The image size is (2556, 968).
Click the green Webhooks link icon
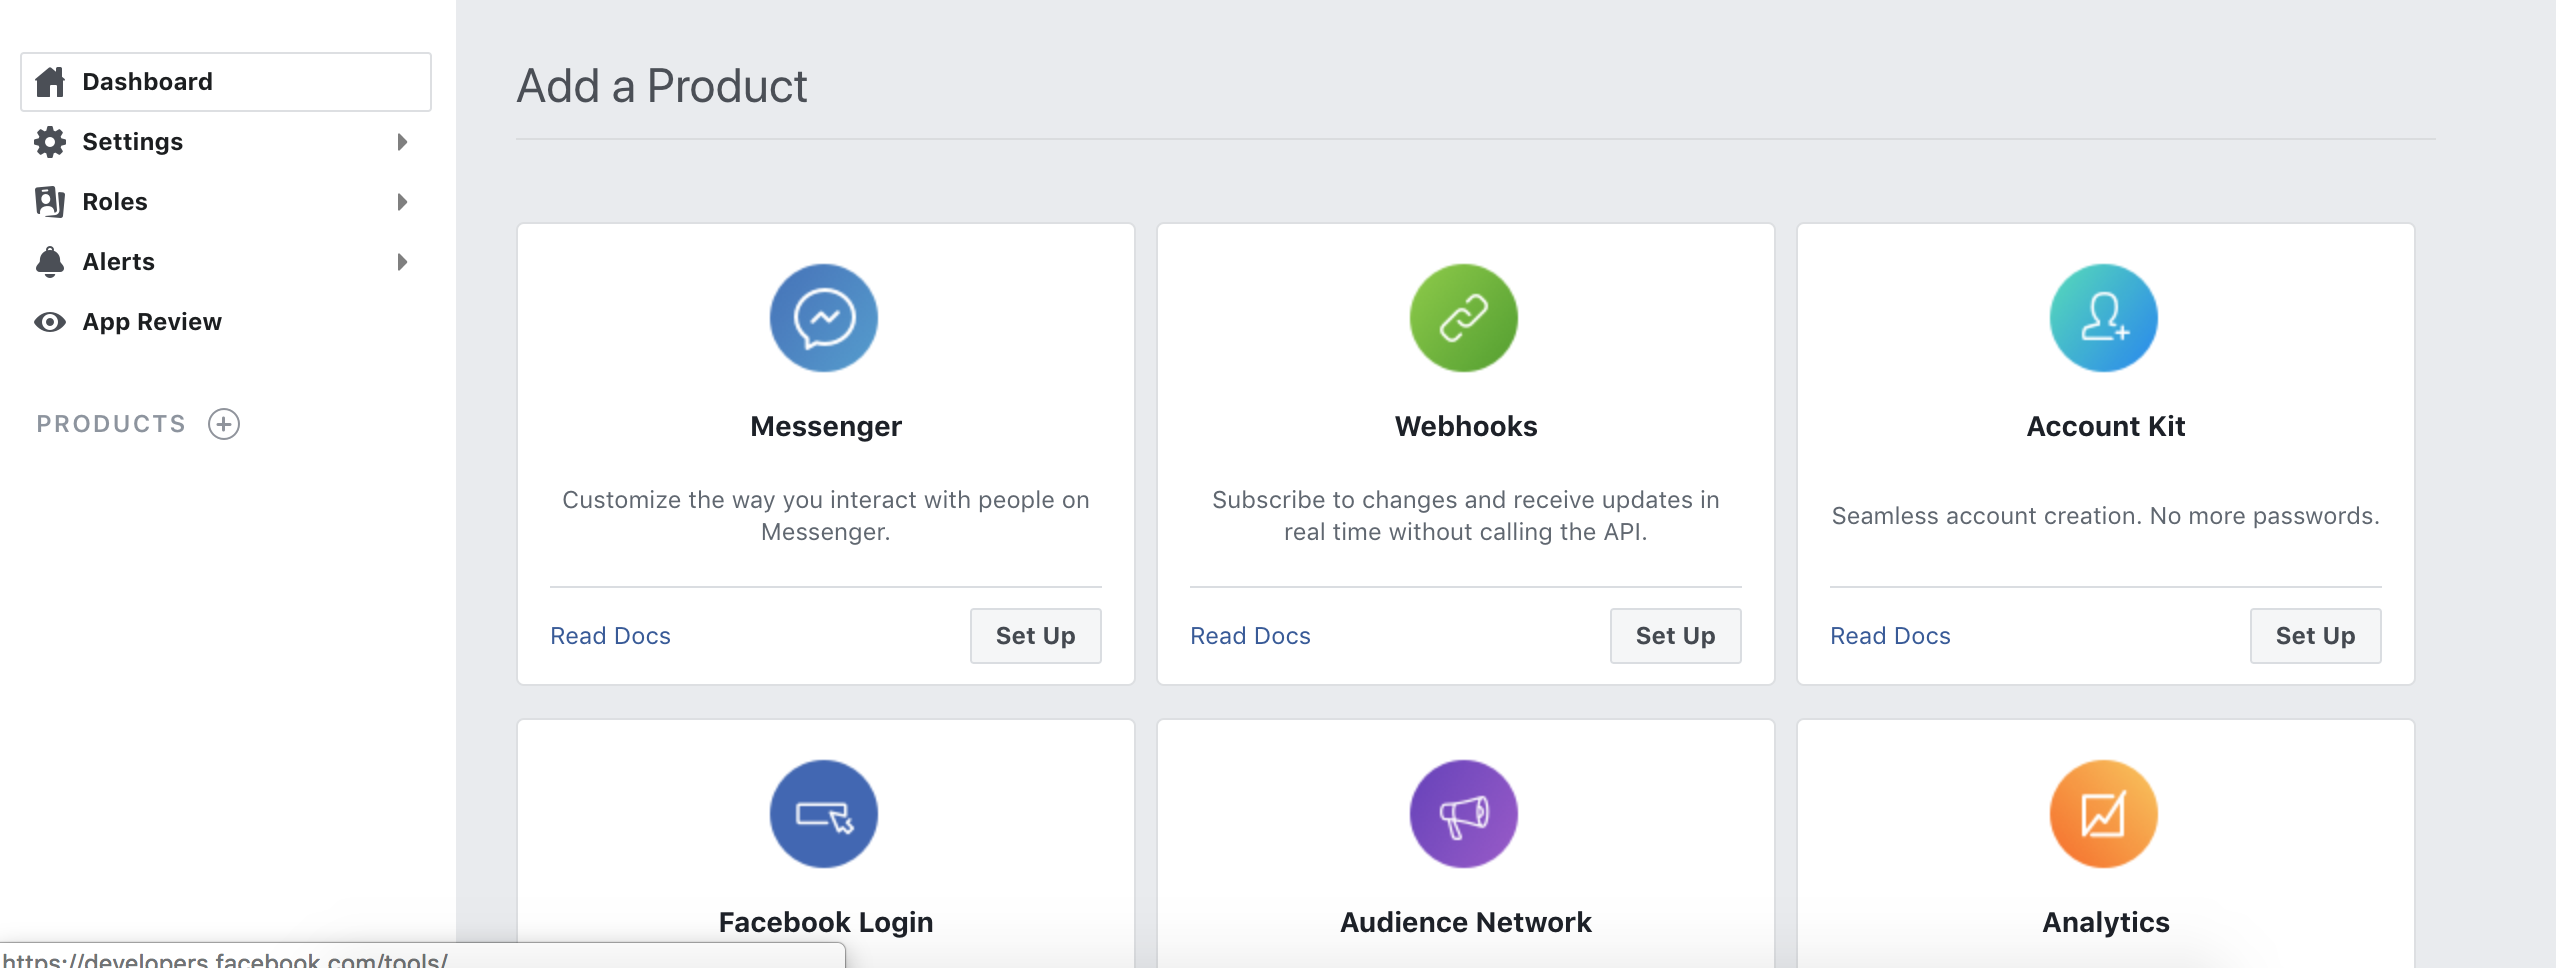pyautogui.click(x=1464, y=318)
